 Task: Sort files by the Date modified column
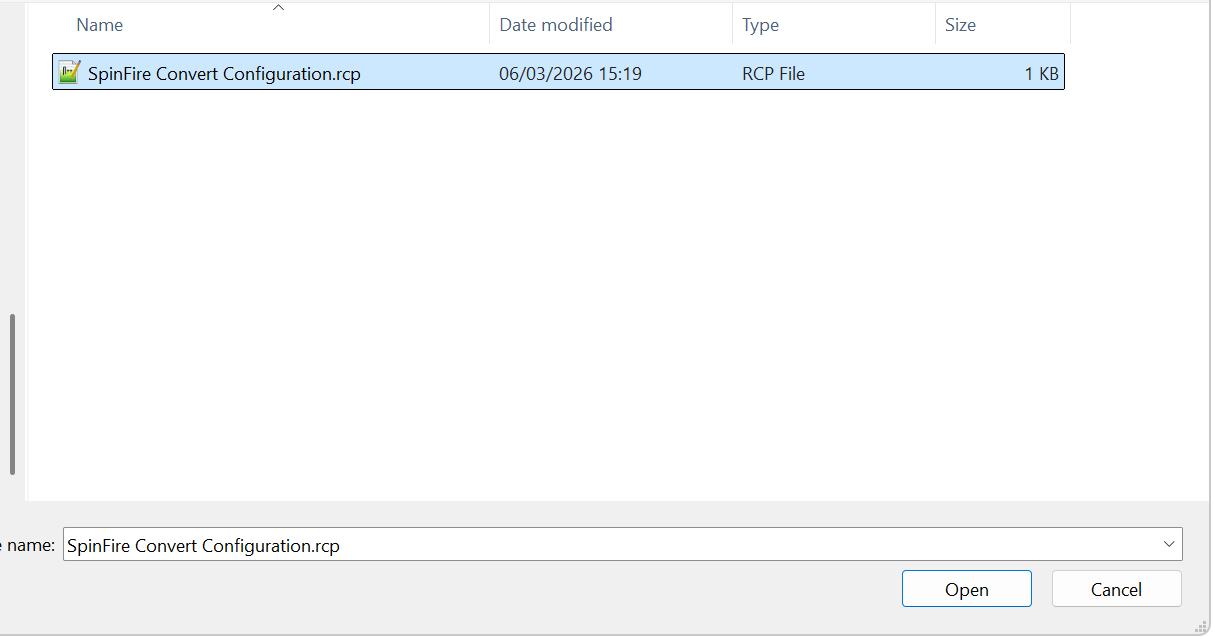click(556, 25)
